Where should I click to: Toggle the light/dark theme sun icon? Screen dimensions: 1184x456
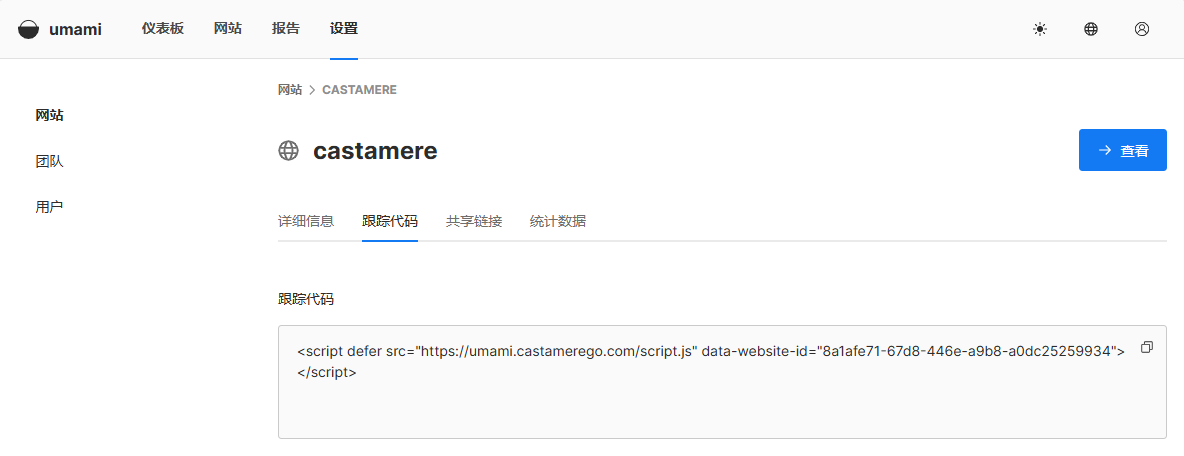(x=1040, y=29)
